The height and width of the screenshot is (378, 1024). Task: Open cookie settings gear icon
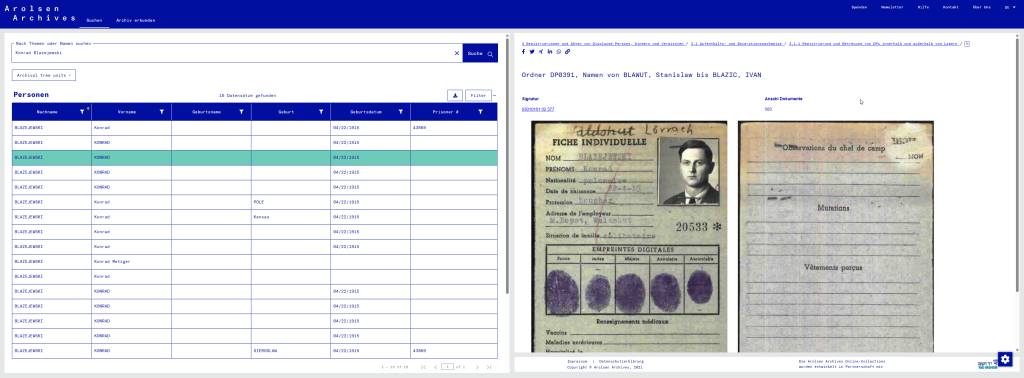coord(1005,359)
